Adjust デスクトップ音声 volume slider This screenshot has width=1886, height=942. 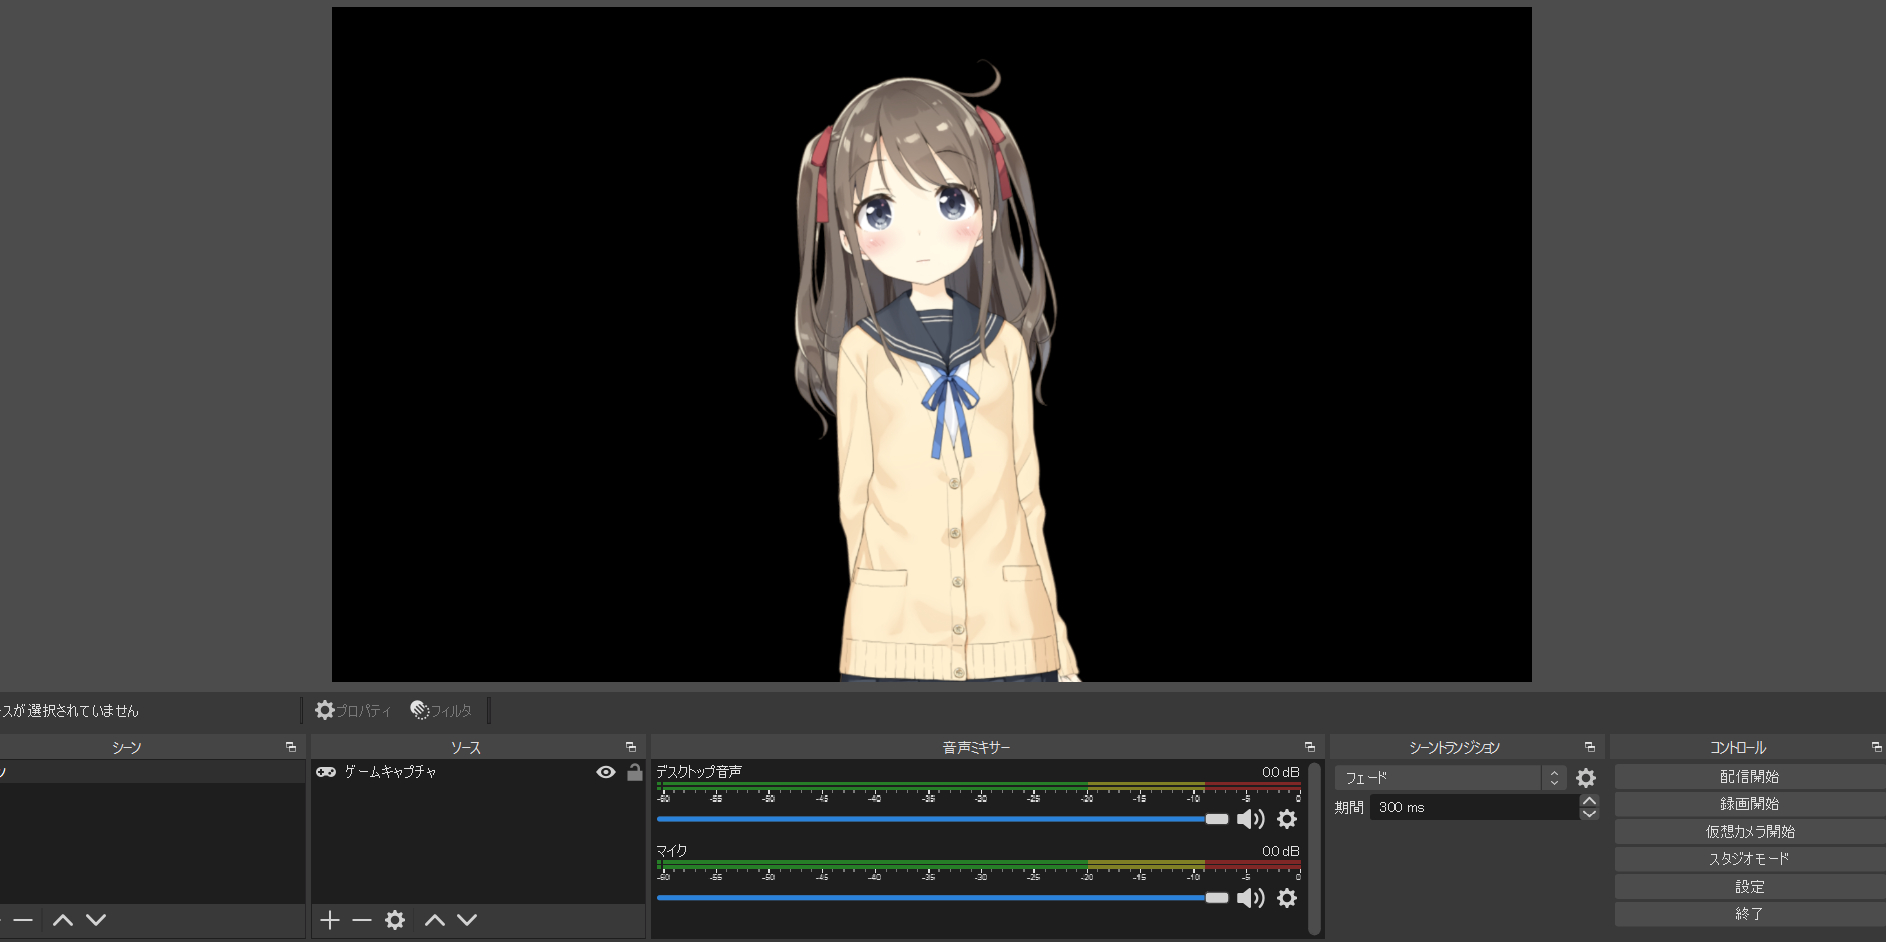pos(942,819)
